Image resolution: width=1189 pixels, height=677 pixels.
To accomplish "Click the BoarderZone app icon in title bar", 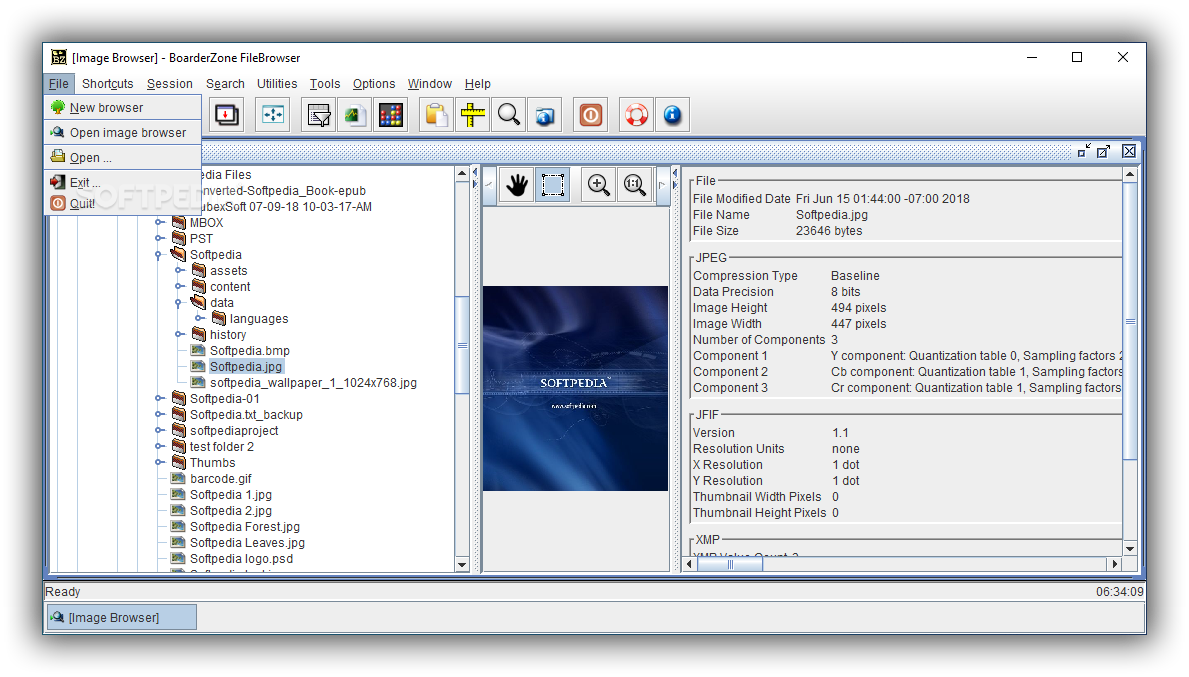I will 58,57.
